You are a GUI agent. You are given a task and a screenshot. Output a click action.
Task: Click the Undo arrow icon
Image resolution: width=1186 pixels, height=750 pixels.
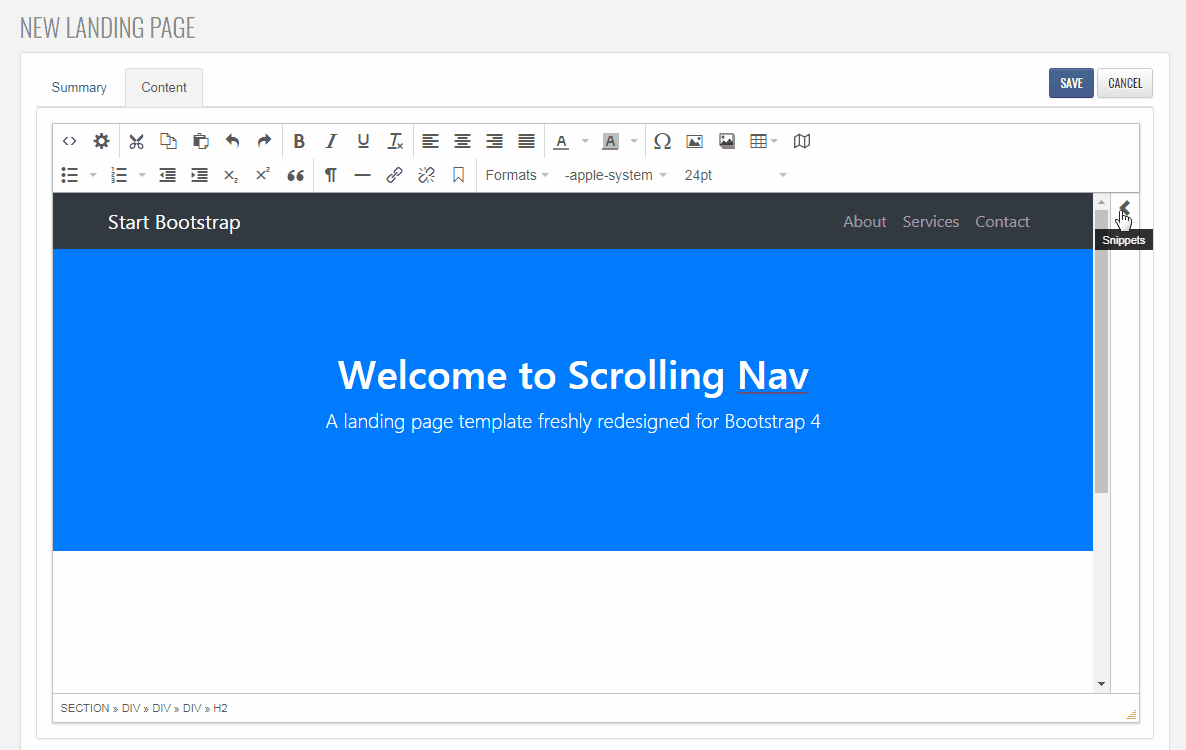click(x=232, y=141)
